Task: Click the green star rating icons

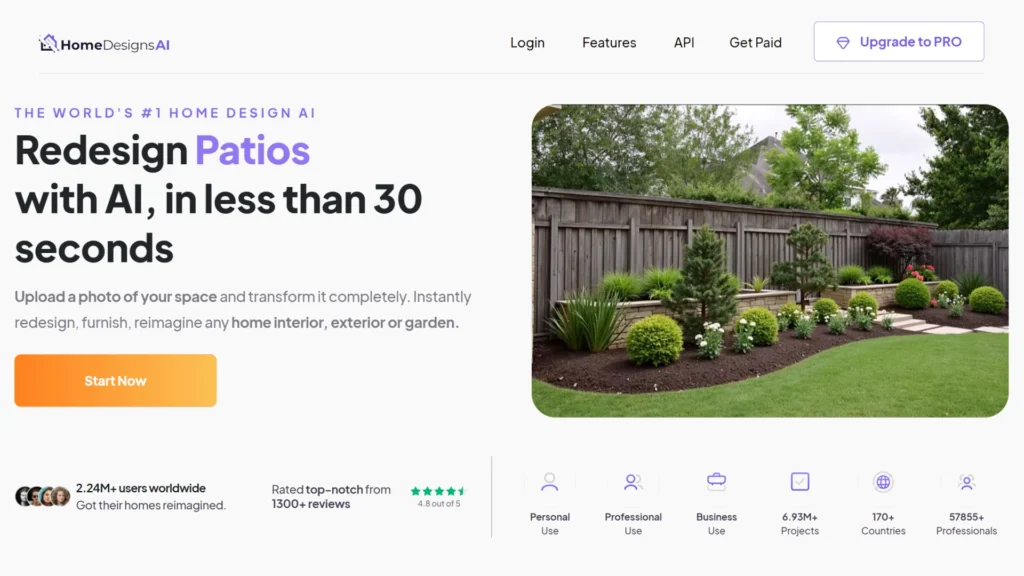Action: click(x=438, y=491)
